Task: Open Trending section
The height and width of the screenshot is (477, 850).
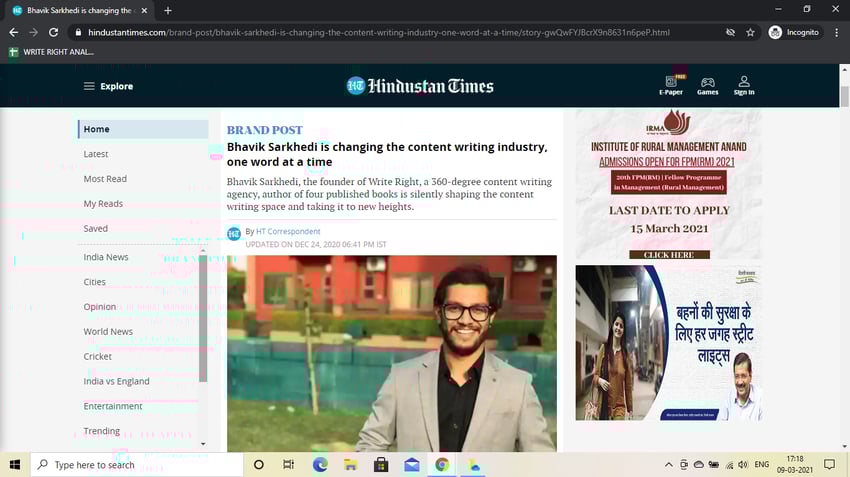Action: click(101, 431)
